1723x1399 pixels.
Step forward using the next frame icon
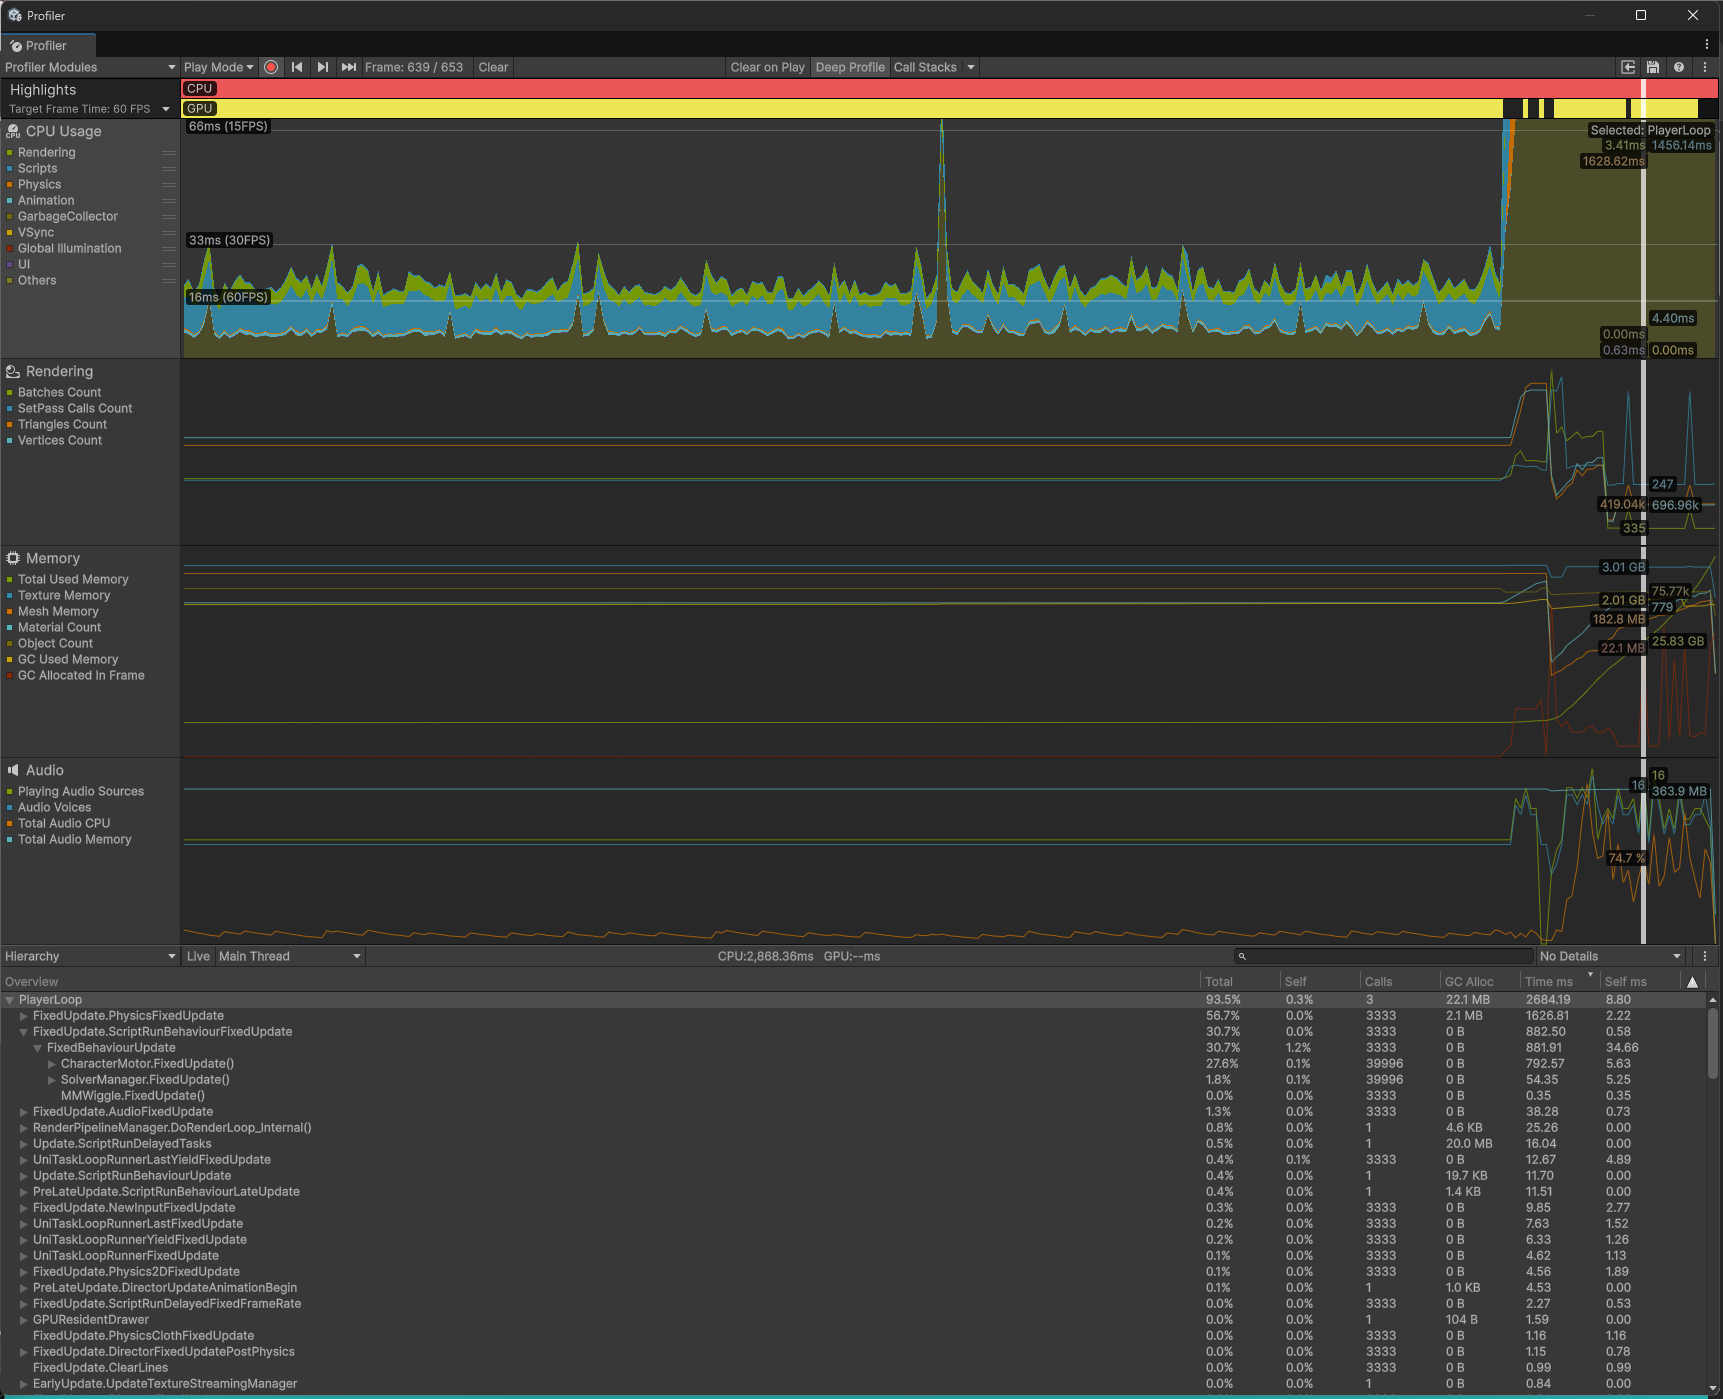(322, 67)
